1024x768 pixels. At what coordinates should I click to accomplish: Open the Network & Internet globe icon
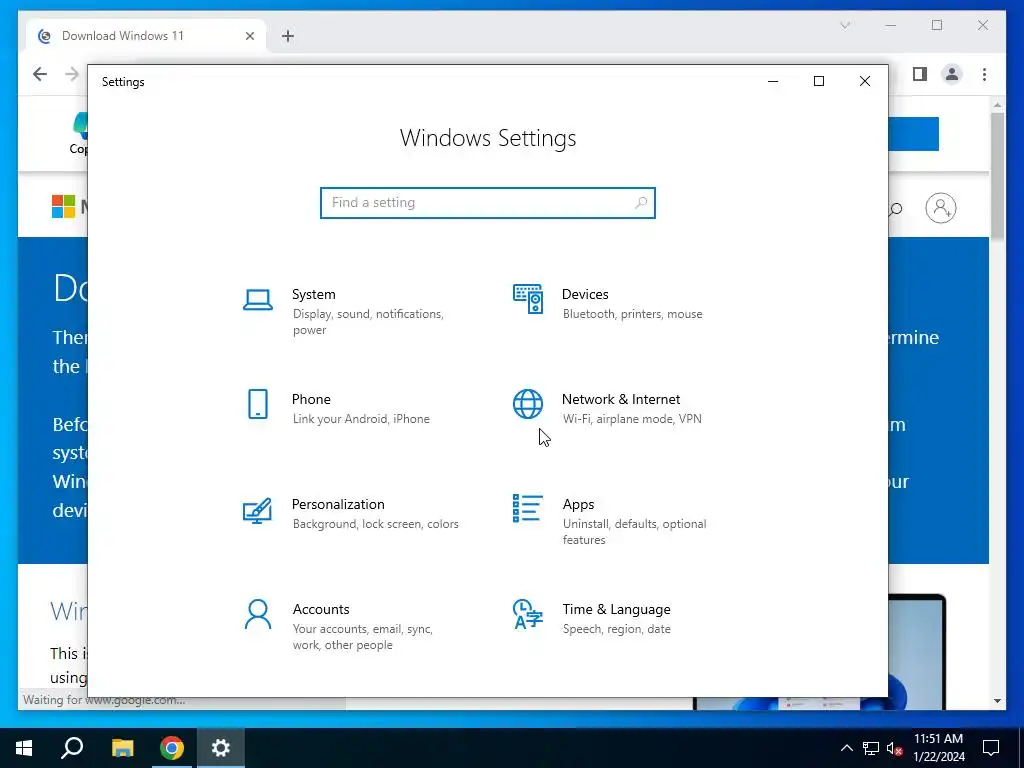tap(528, 404)
